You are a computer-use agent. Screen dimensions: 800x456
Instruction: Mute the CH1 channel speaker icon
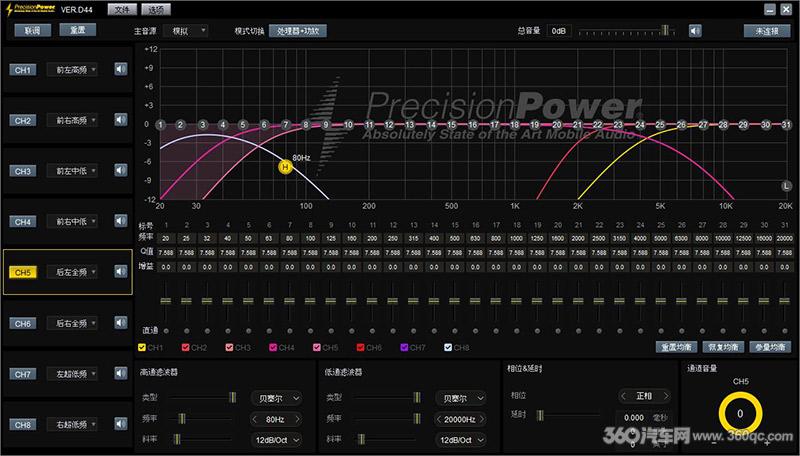coord(120,69)
